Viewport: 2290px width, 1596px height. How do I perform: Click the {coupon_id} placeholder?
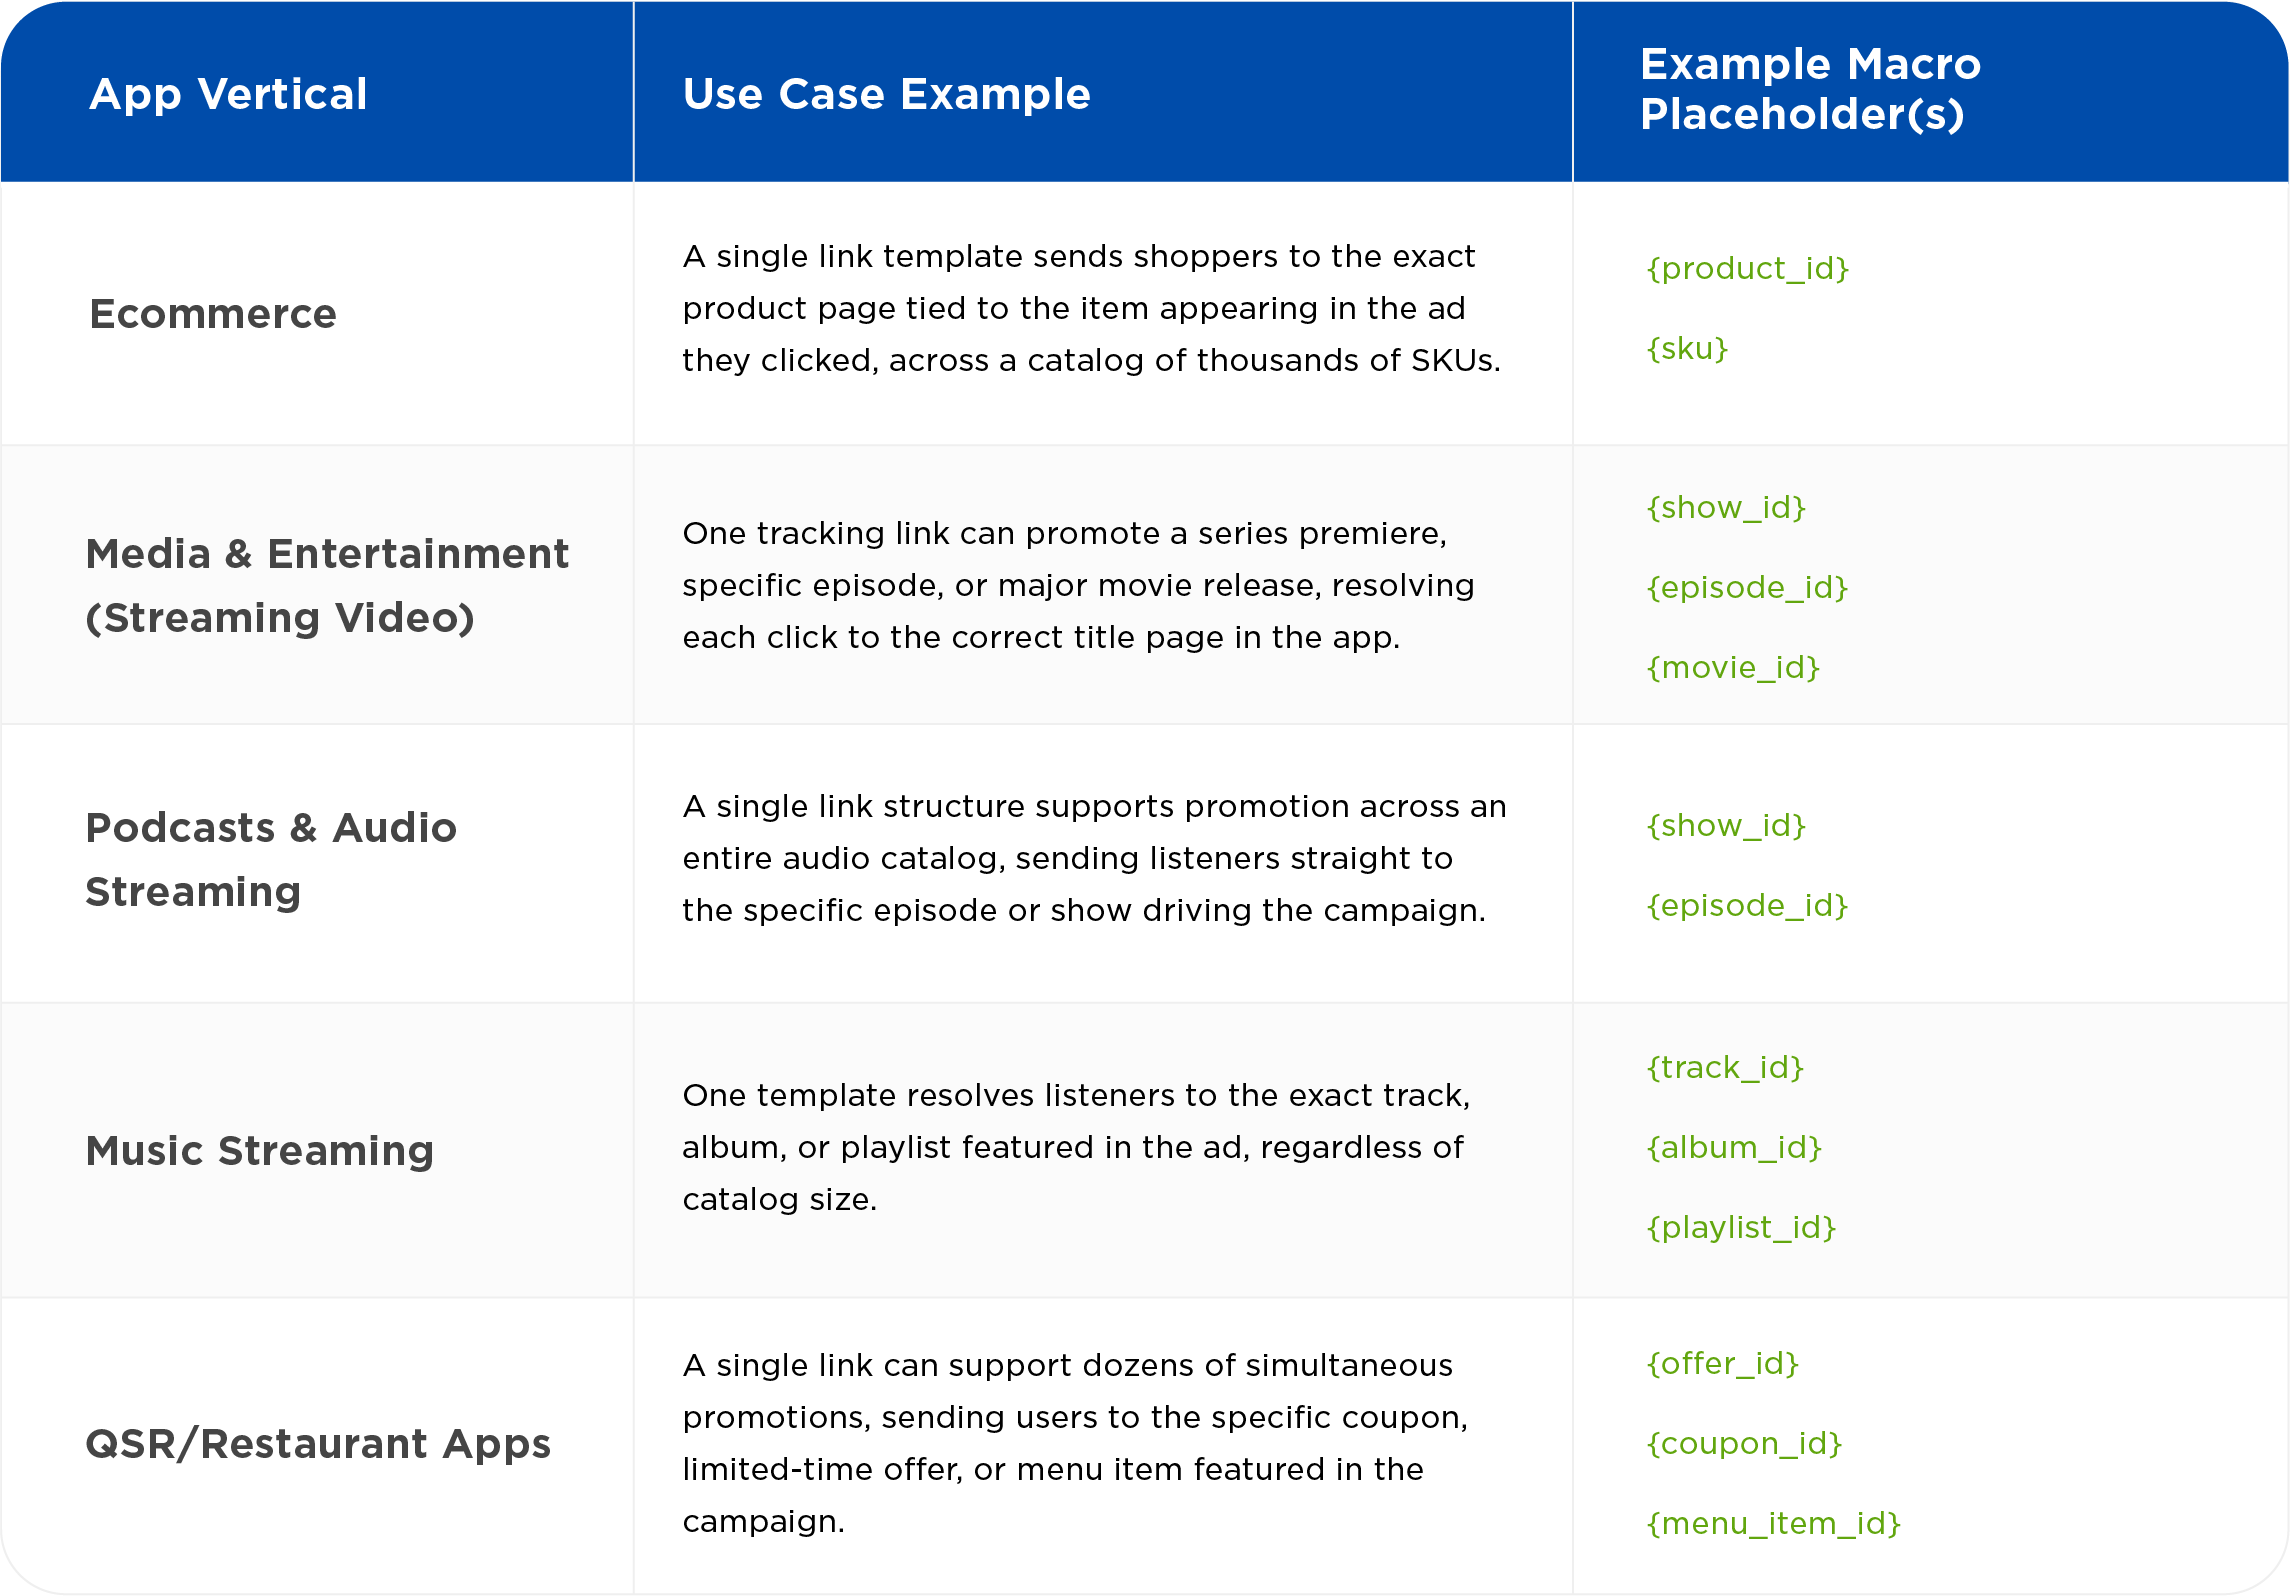click(1744, 1443)
